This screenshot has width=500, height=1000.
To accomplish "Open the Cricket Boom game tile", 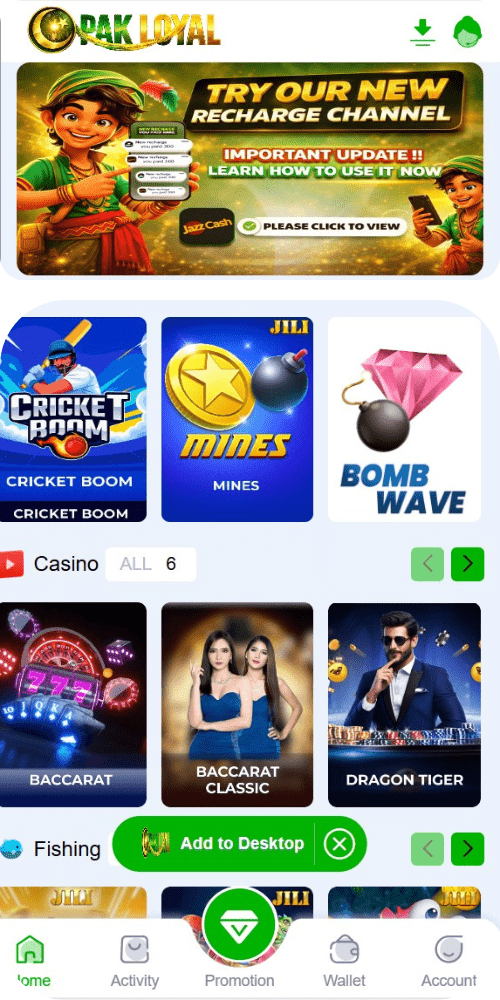I will (x=73, y=419).
